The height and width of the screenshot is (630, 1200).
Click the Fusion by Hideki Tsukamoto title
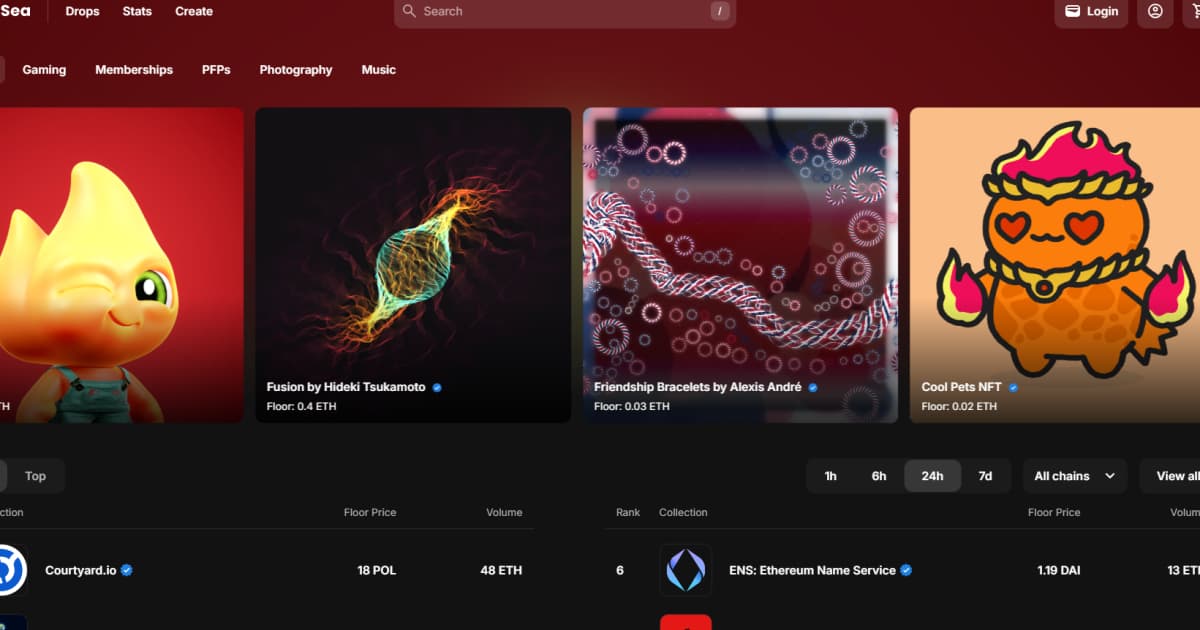pos(346,387)
